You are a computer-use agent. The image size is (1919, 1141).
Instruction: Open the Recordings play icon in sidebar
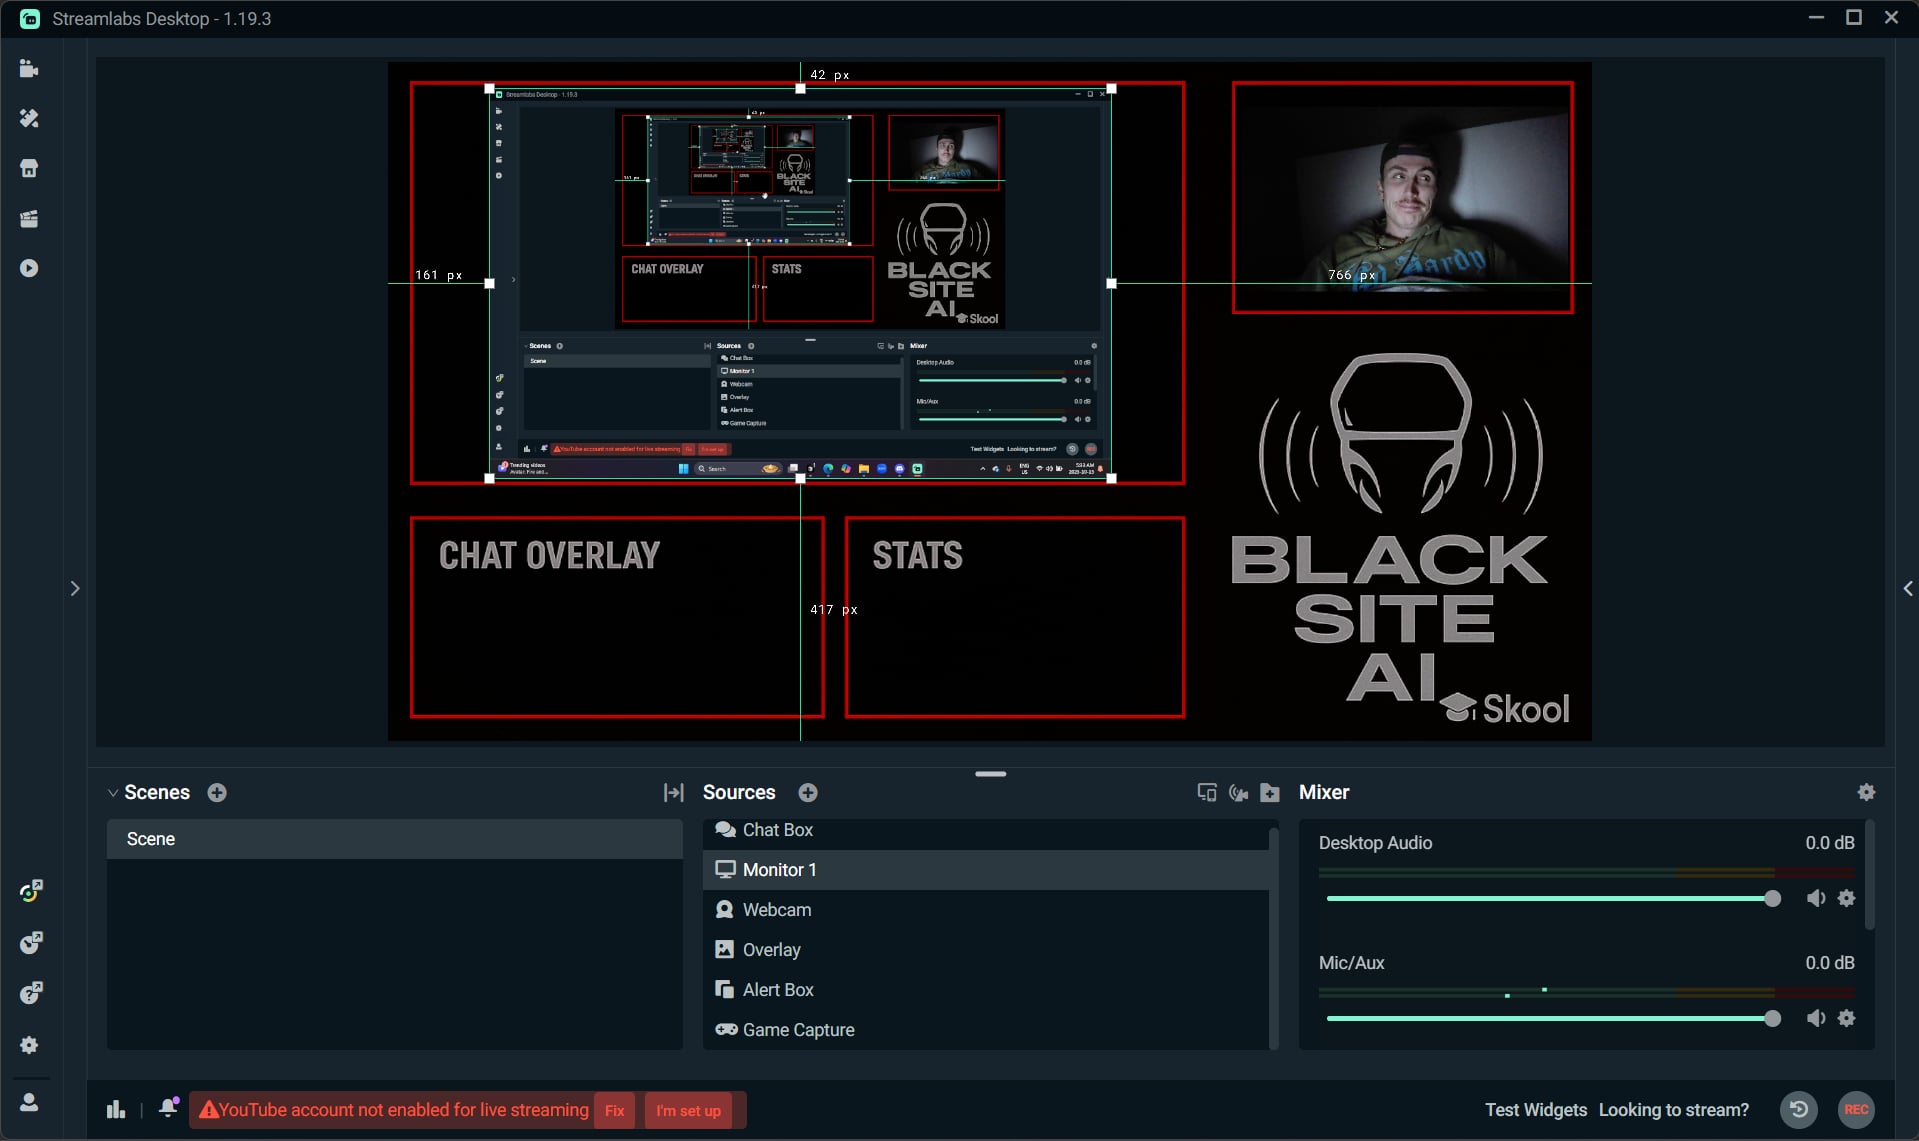click(x=29, y=268)
